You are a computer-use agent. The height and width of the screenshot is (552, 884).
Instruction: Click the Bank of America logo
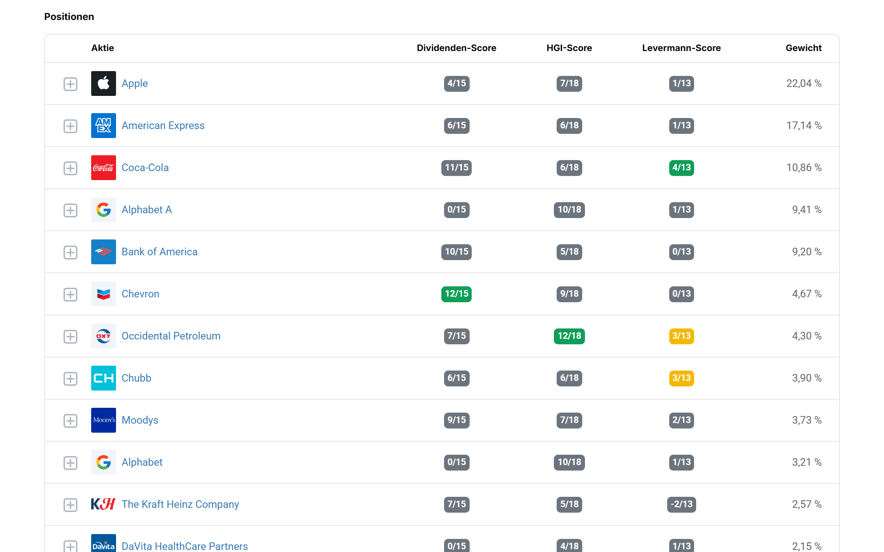pyautogui.click(x=103, y=251)
